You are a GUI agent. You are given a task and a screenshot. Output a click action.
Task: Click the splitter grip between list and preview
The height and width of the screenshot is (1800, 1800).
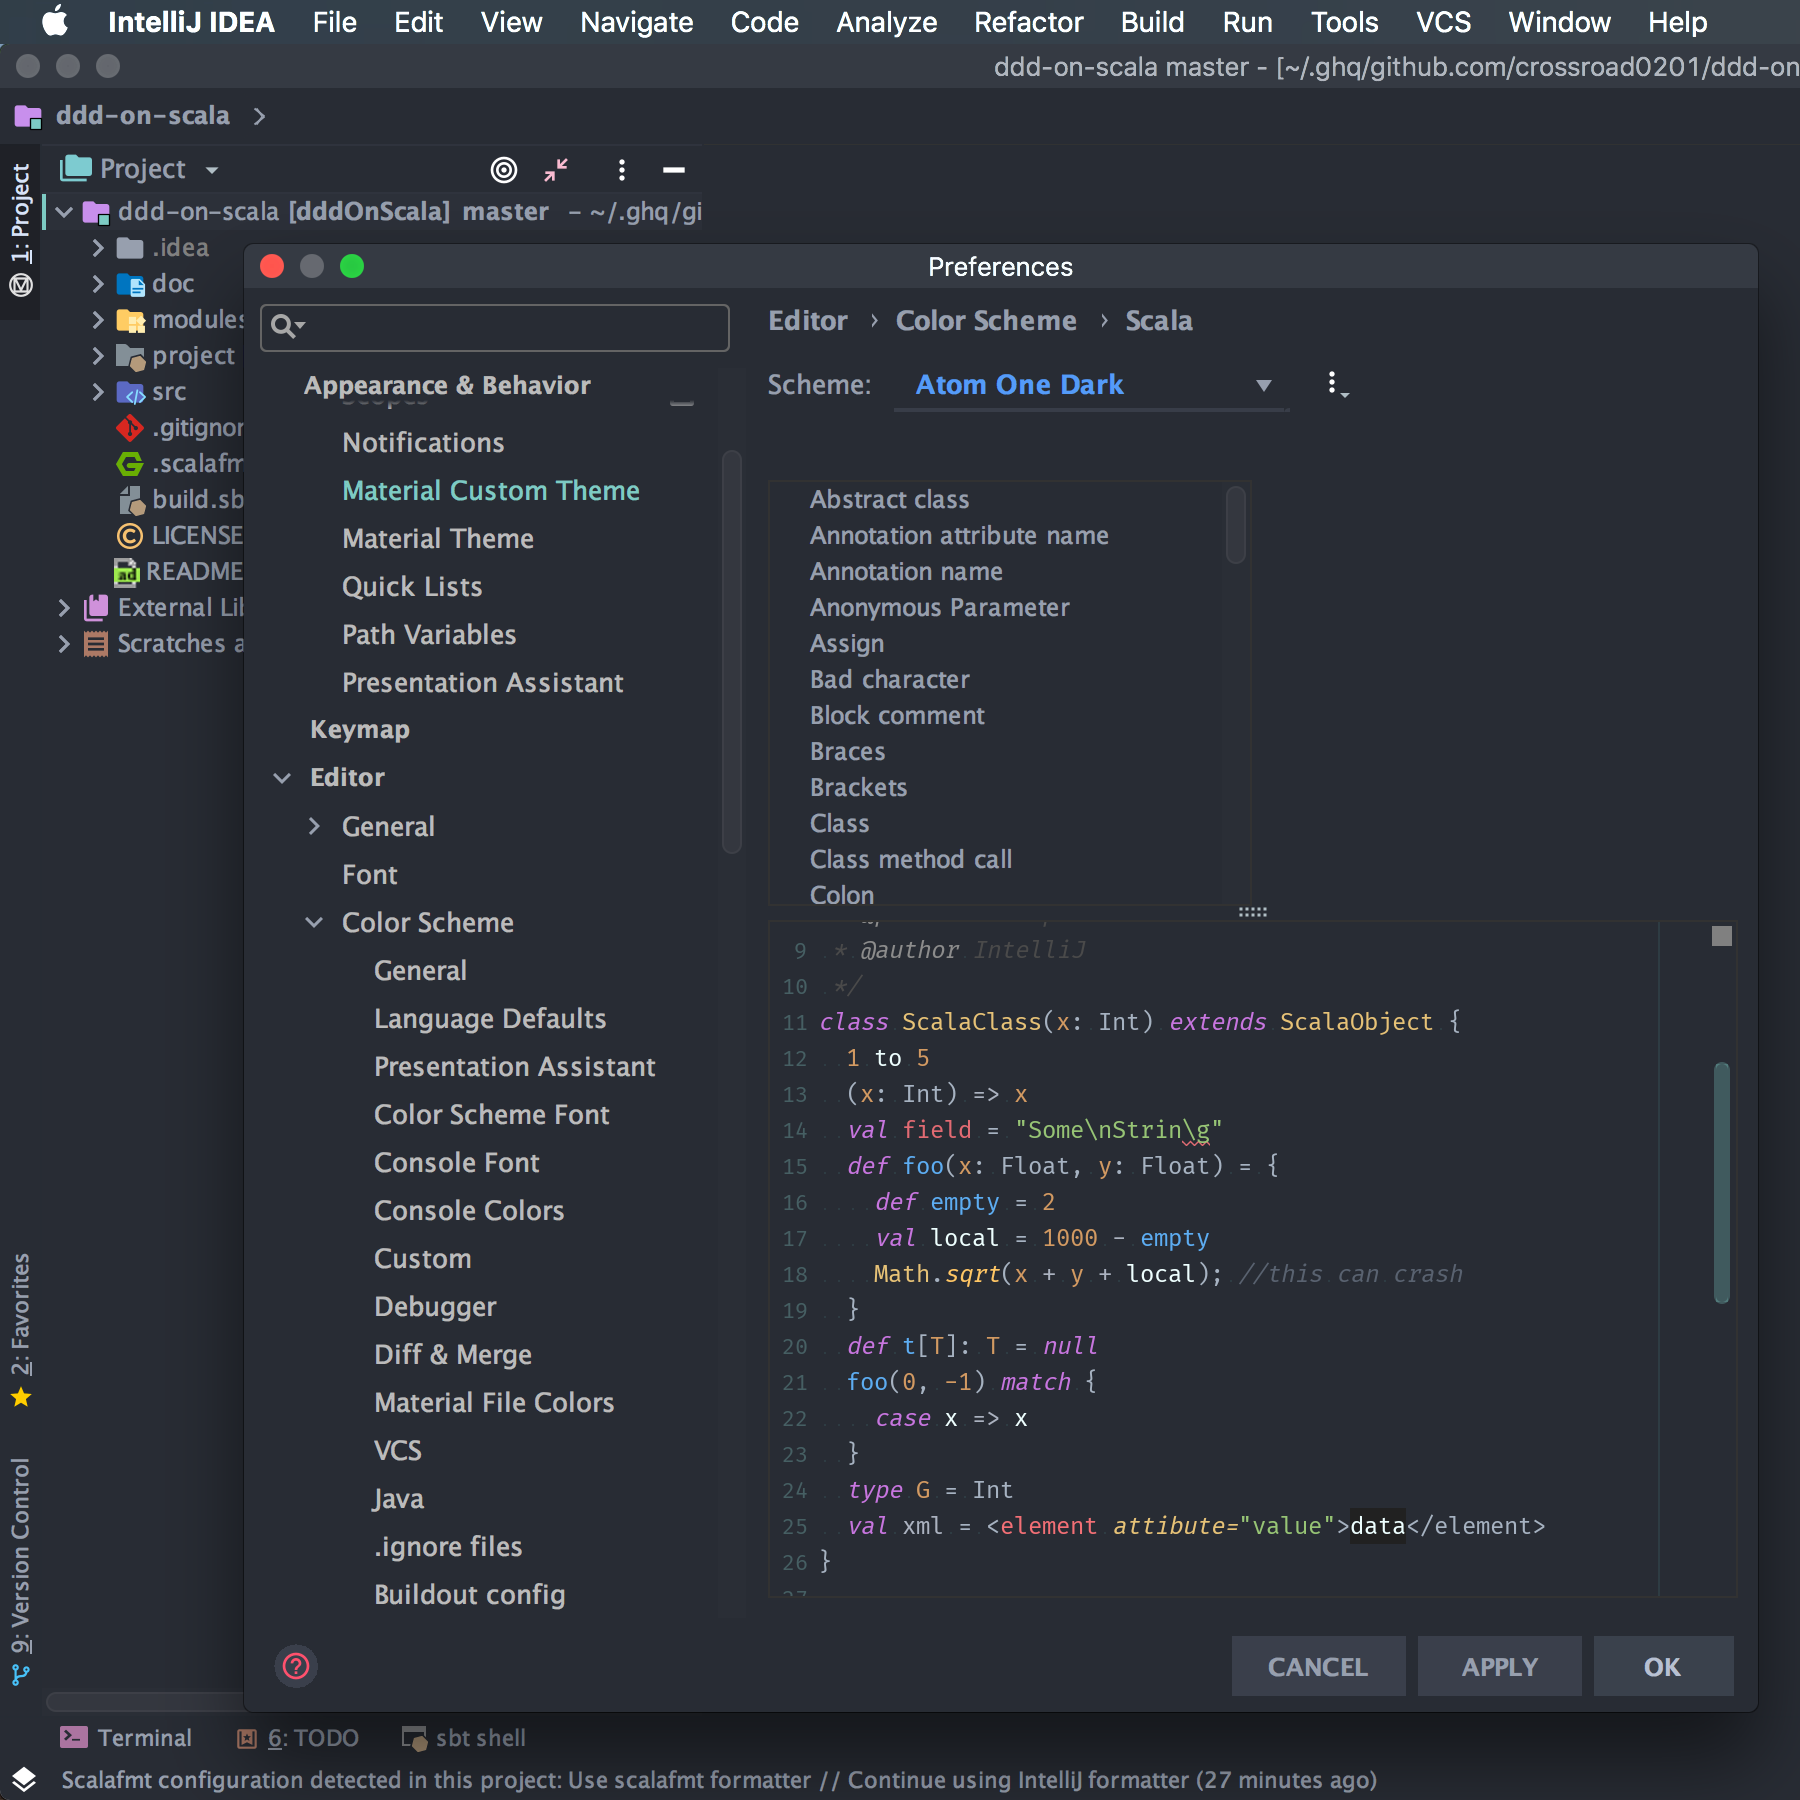[x=1252, y=912]
